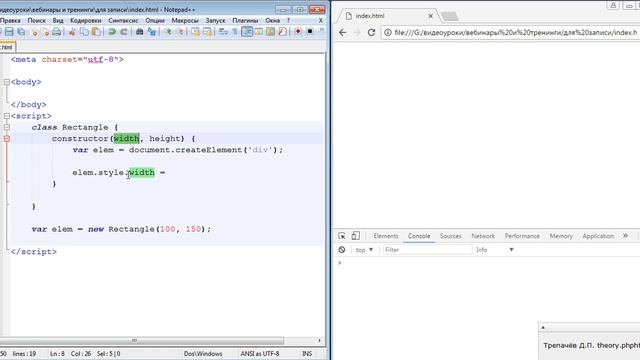Show more DevTools tabs chevron
Screen dimensions: 640x360
click(x=625, y=236)
